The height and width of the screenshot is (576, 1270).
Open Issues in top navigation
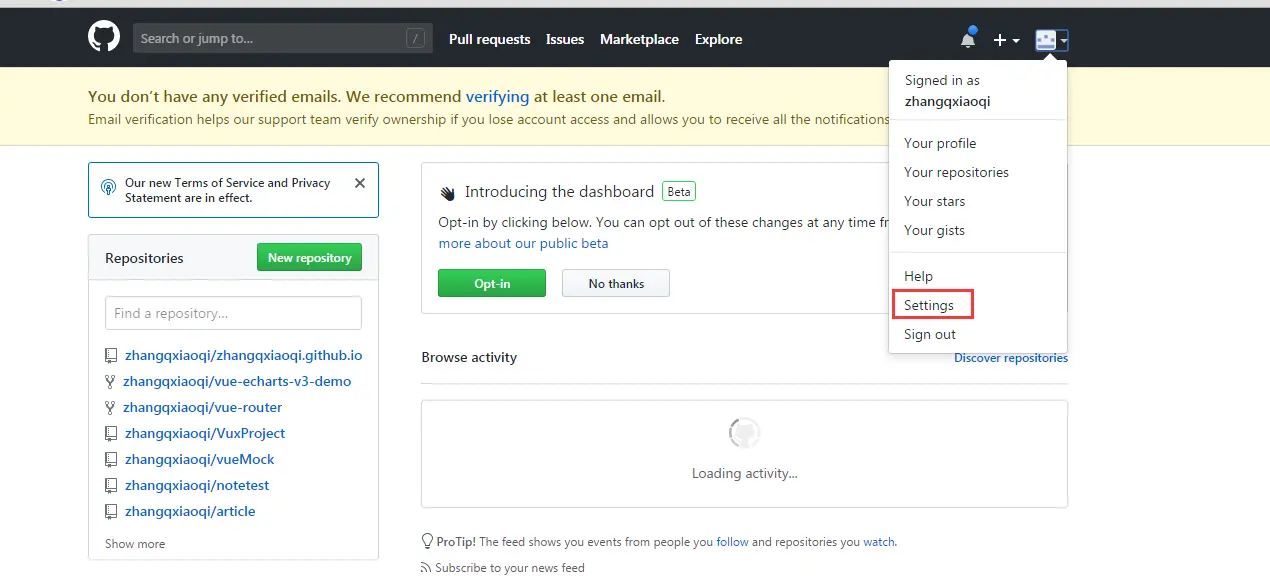(565, 40)
